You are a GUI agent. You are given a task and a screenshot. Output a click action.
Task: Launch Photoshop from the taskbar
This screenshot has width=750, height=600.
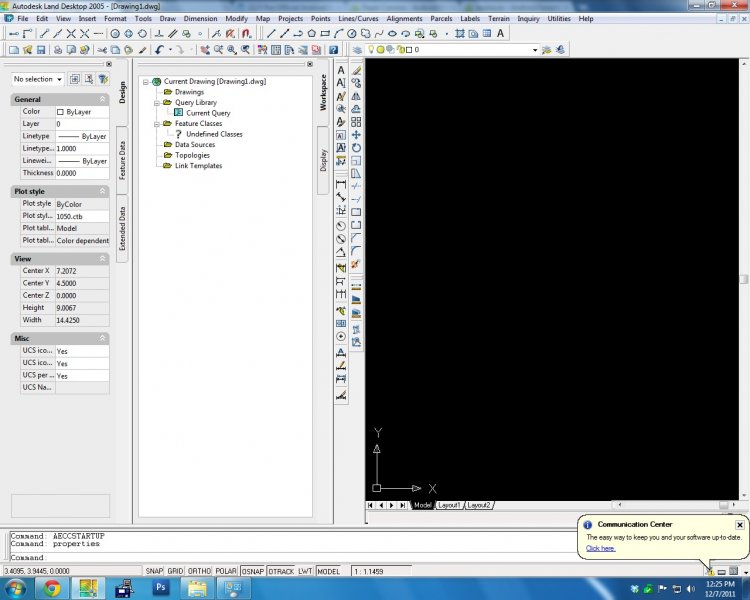click(160, 588)
